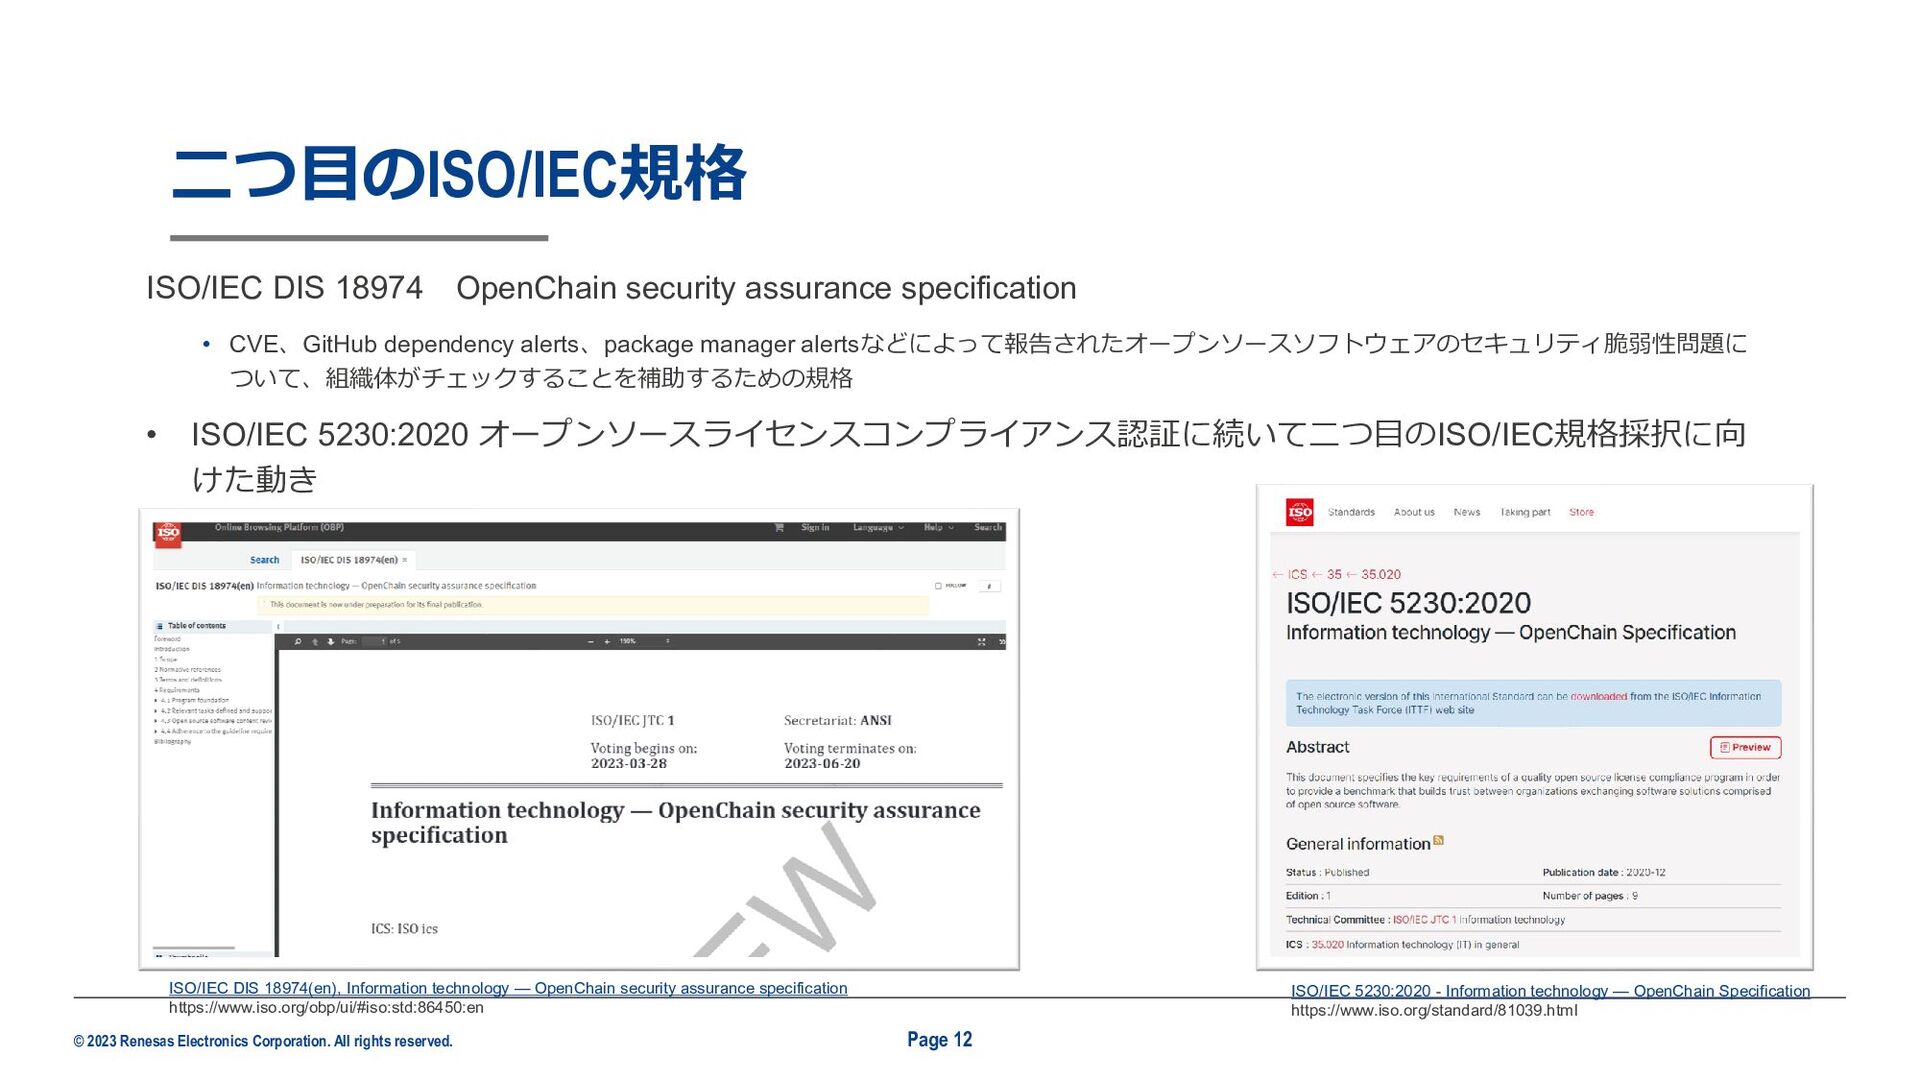Image resolution: width=1920 pixels, height=1080 pixels.
Task: Zoom in with the plus icon
Action: pyautogui.click(x=607, y=642)
